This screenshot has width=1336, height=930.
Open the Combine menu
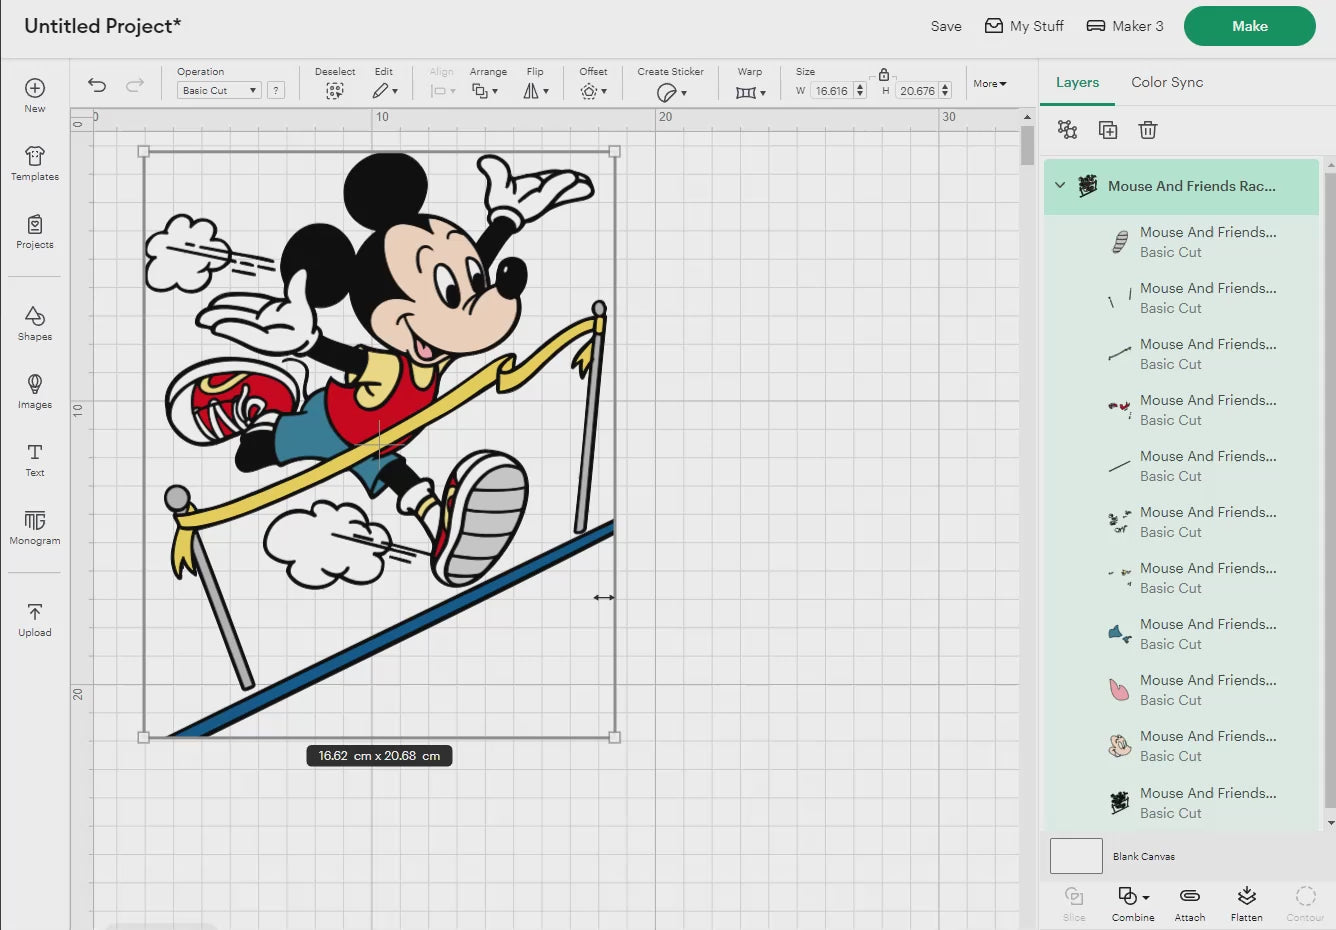pos(1133,903)
